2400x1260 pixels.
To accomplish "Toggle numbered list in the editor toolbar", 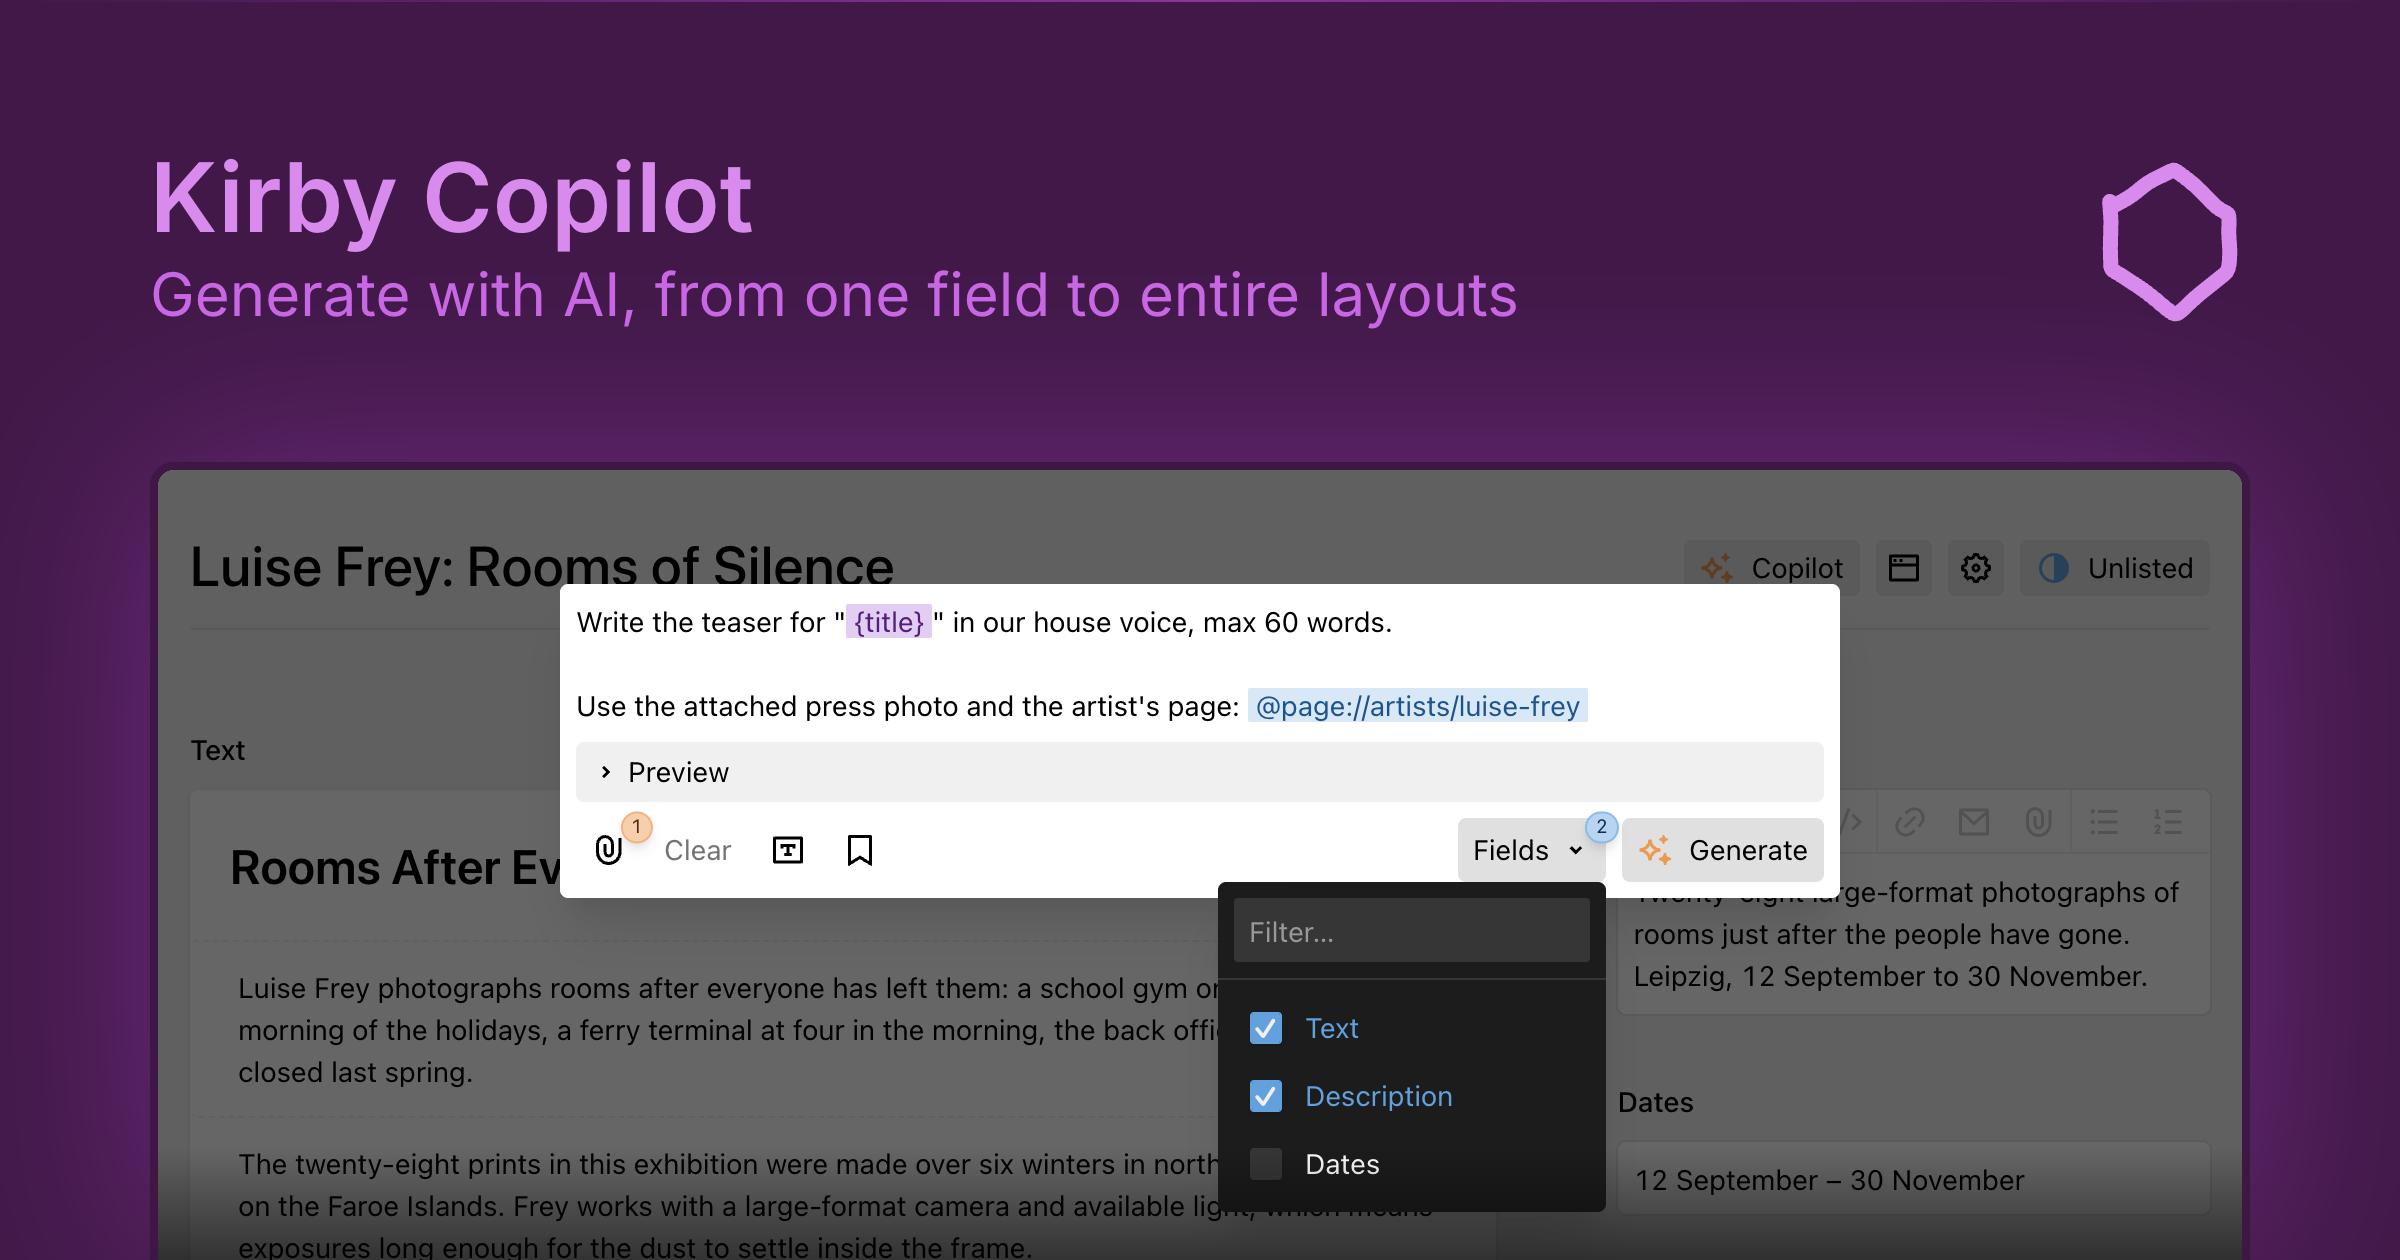I will pos(2168,822).
